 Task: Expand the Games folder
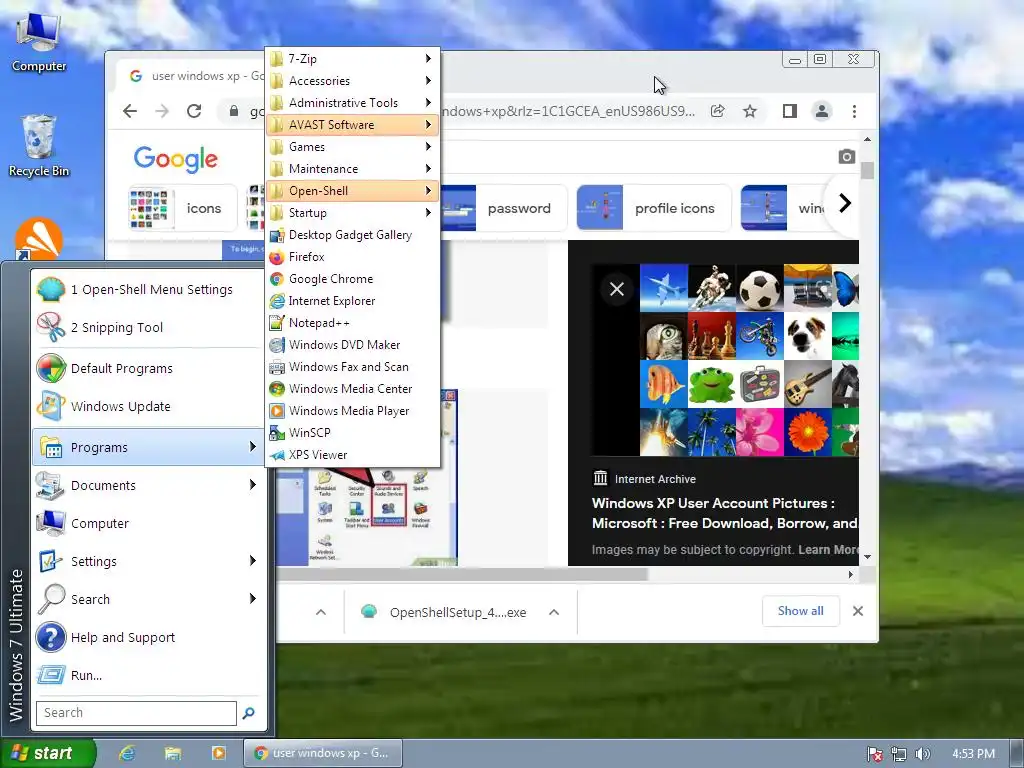[x=353, y=147]
